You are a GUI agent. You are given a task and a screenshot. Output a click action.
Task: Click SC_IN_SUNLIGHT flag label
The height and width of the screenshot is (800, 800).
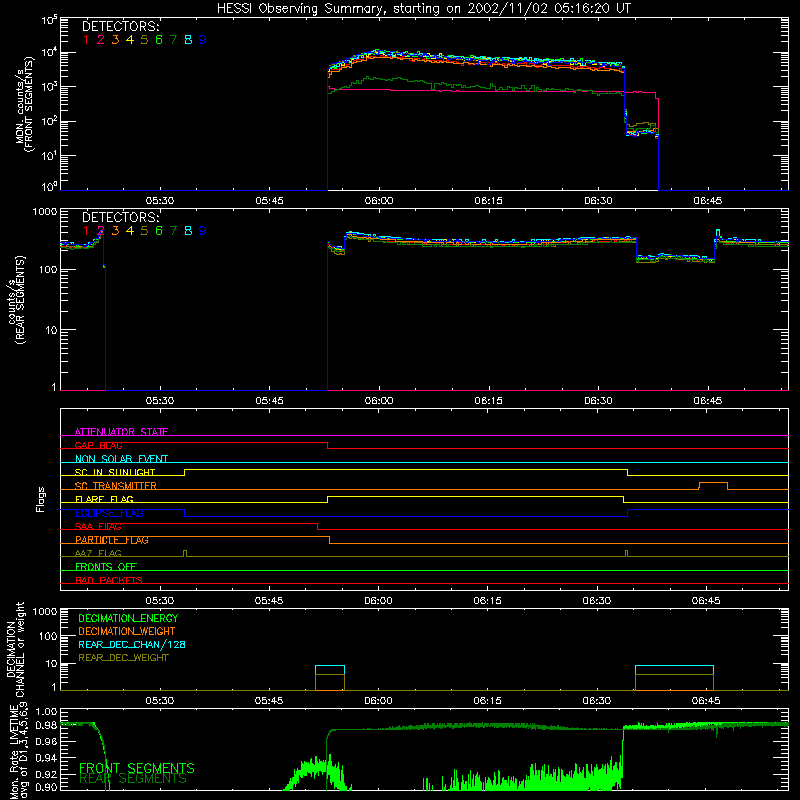pos(115,472)
